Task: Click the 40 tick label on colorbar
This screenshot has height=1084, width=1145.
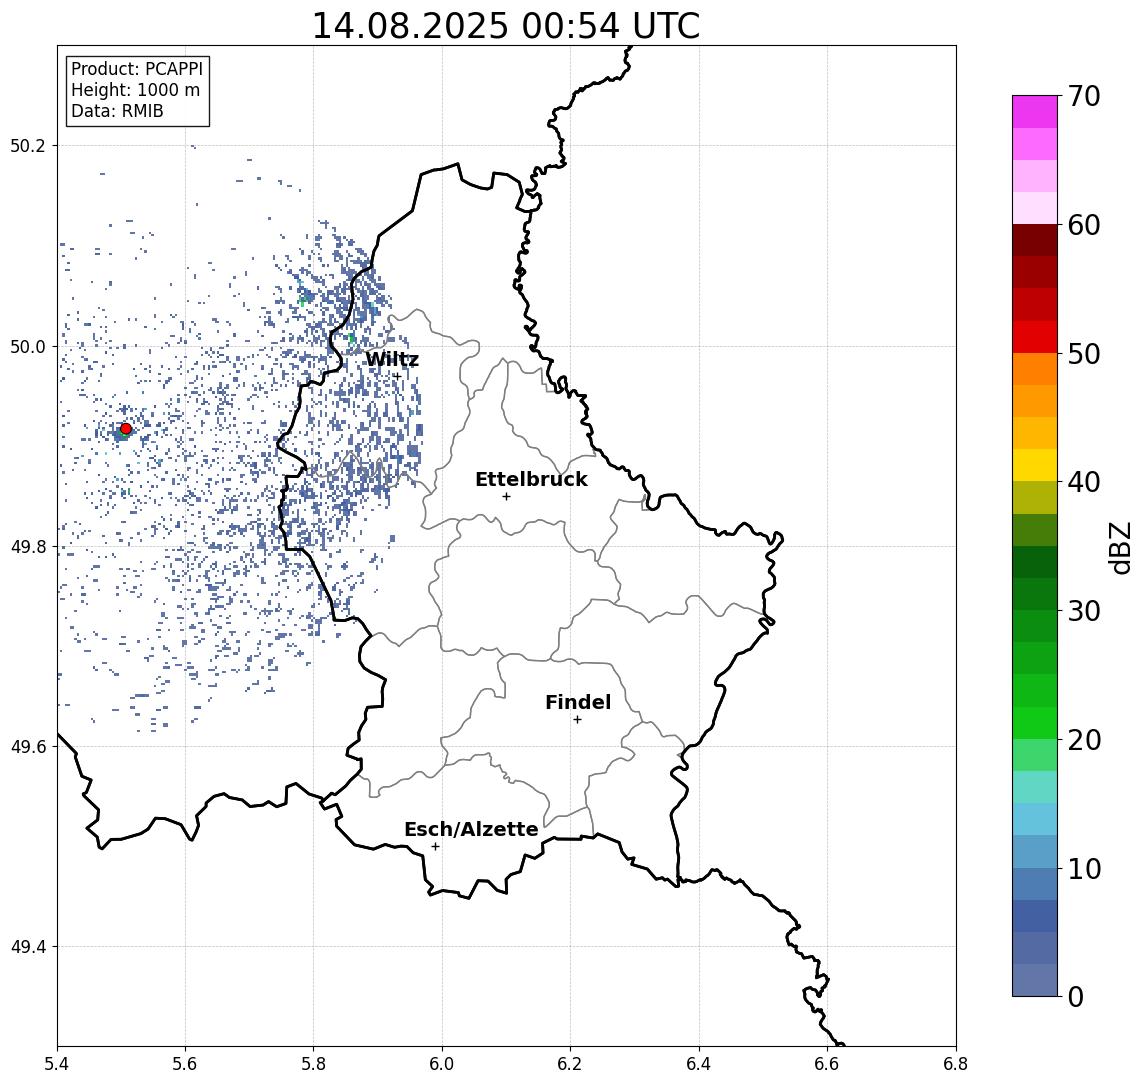Action: tap(1084, 482)
